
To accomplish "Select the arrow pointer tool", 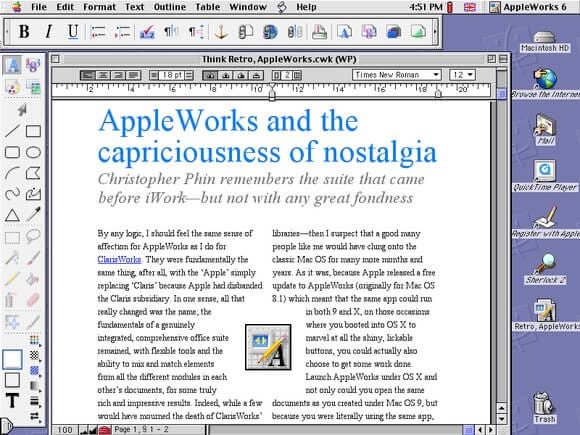I will coord(22,109).
